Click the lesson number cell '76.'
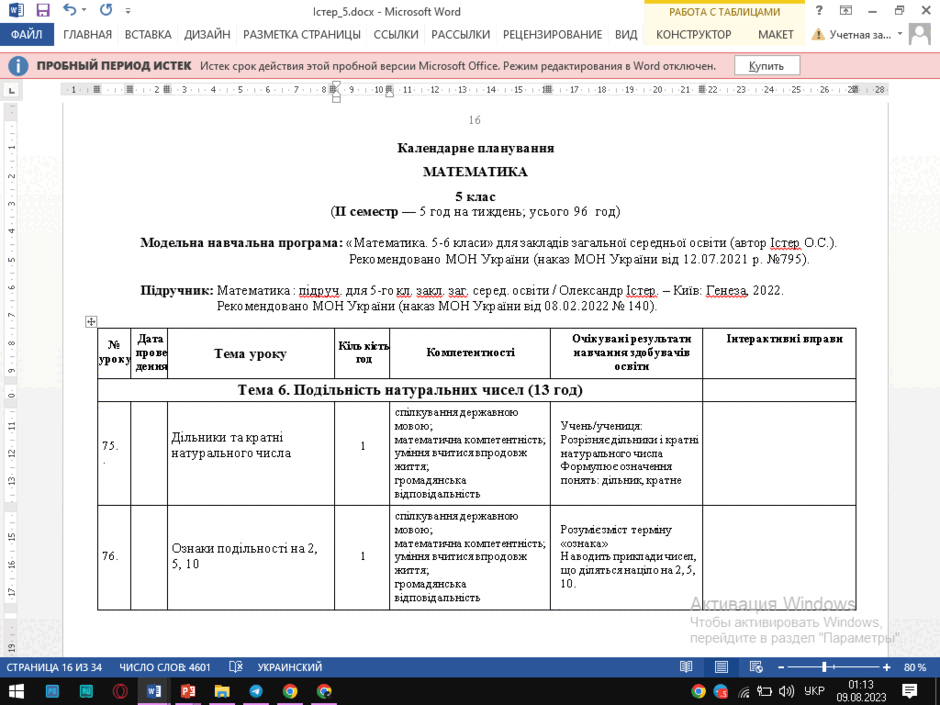 [114, 557]
